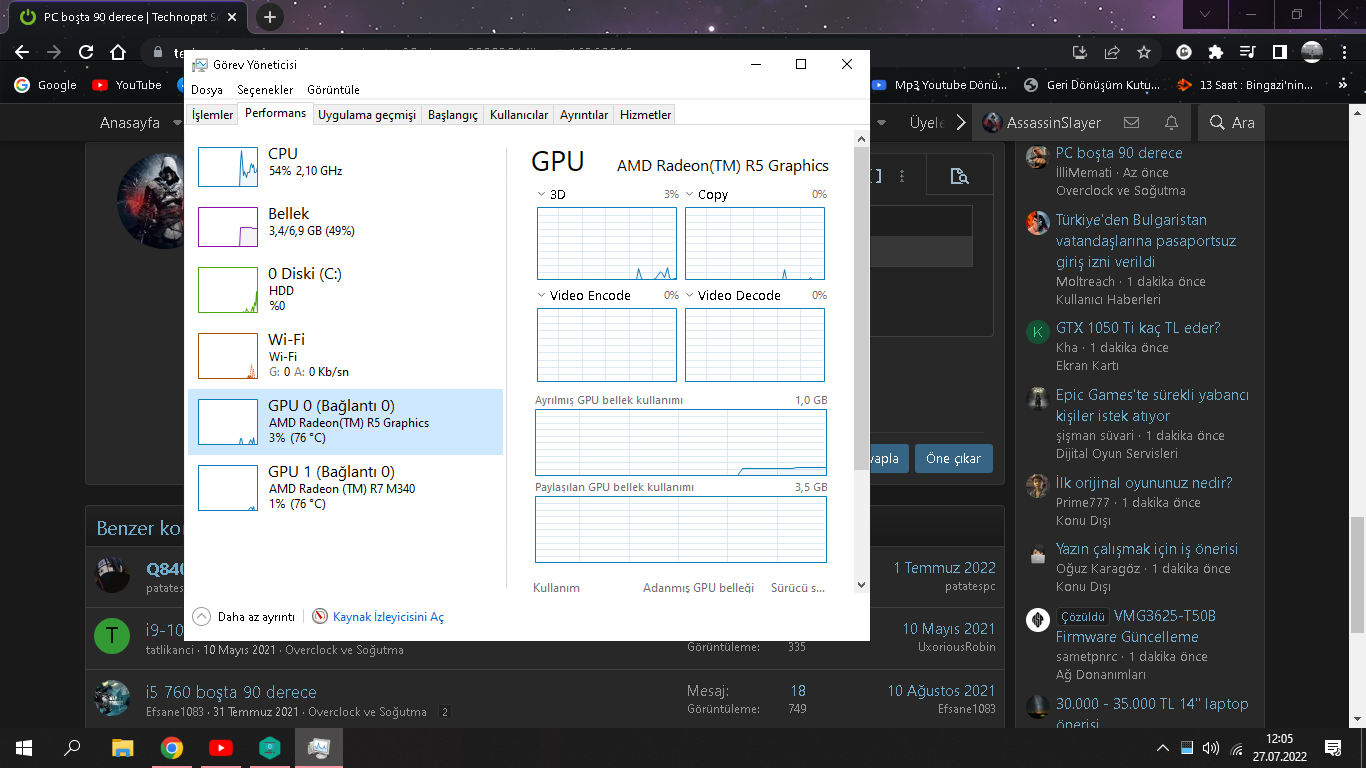
Task: Open the Copy engine graph dropdown
Action: coord(690,194)
